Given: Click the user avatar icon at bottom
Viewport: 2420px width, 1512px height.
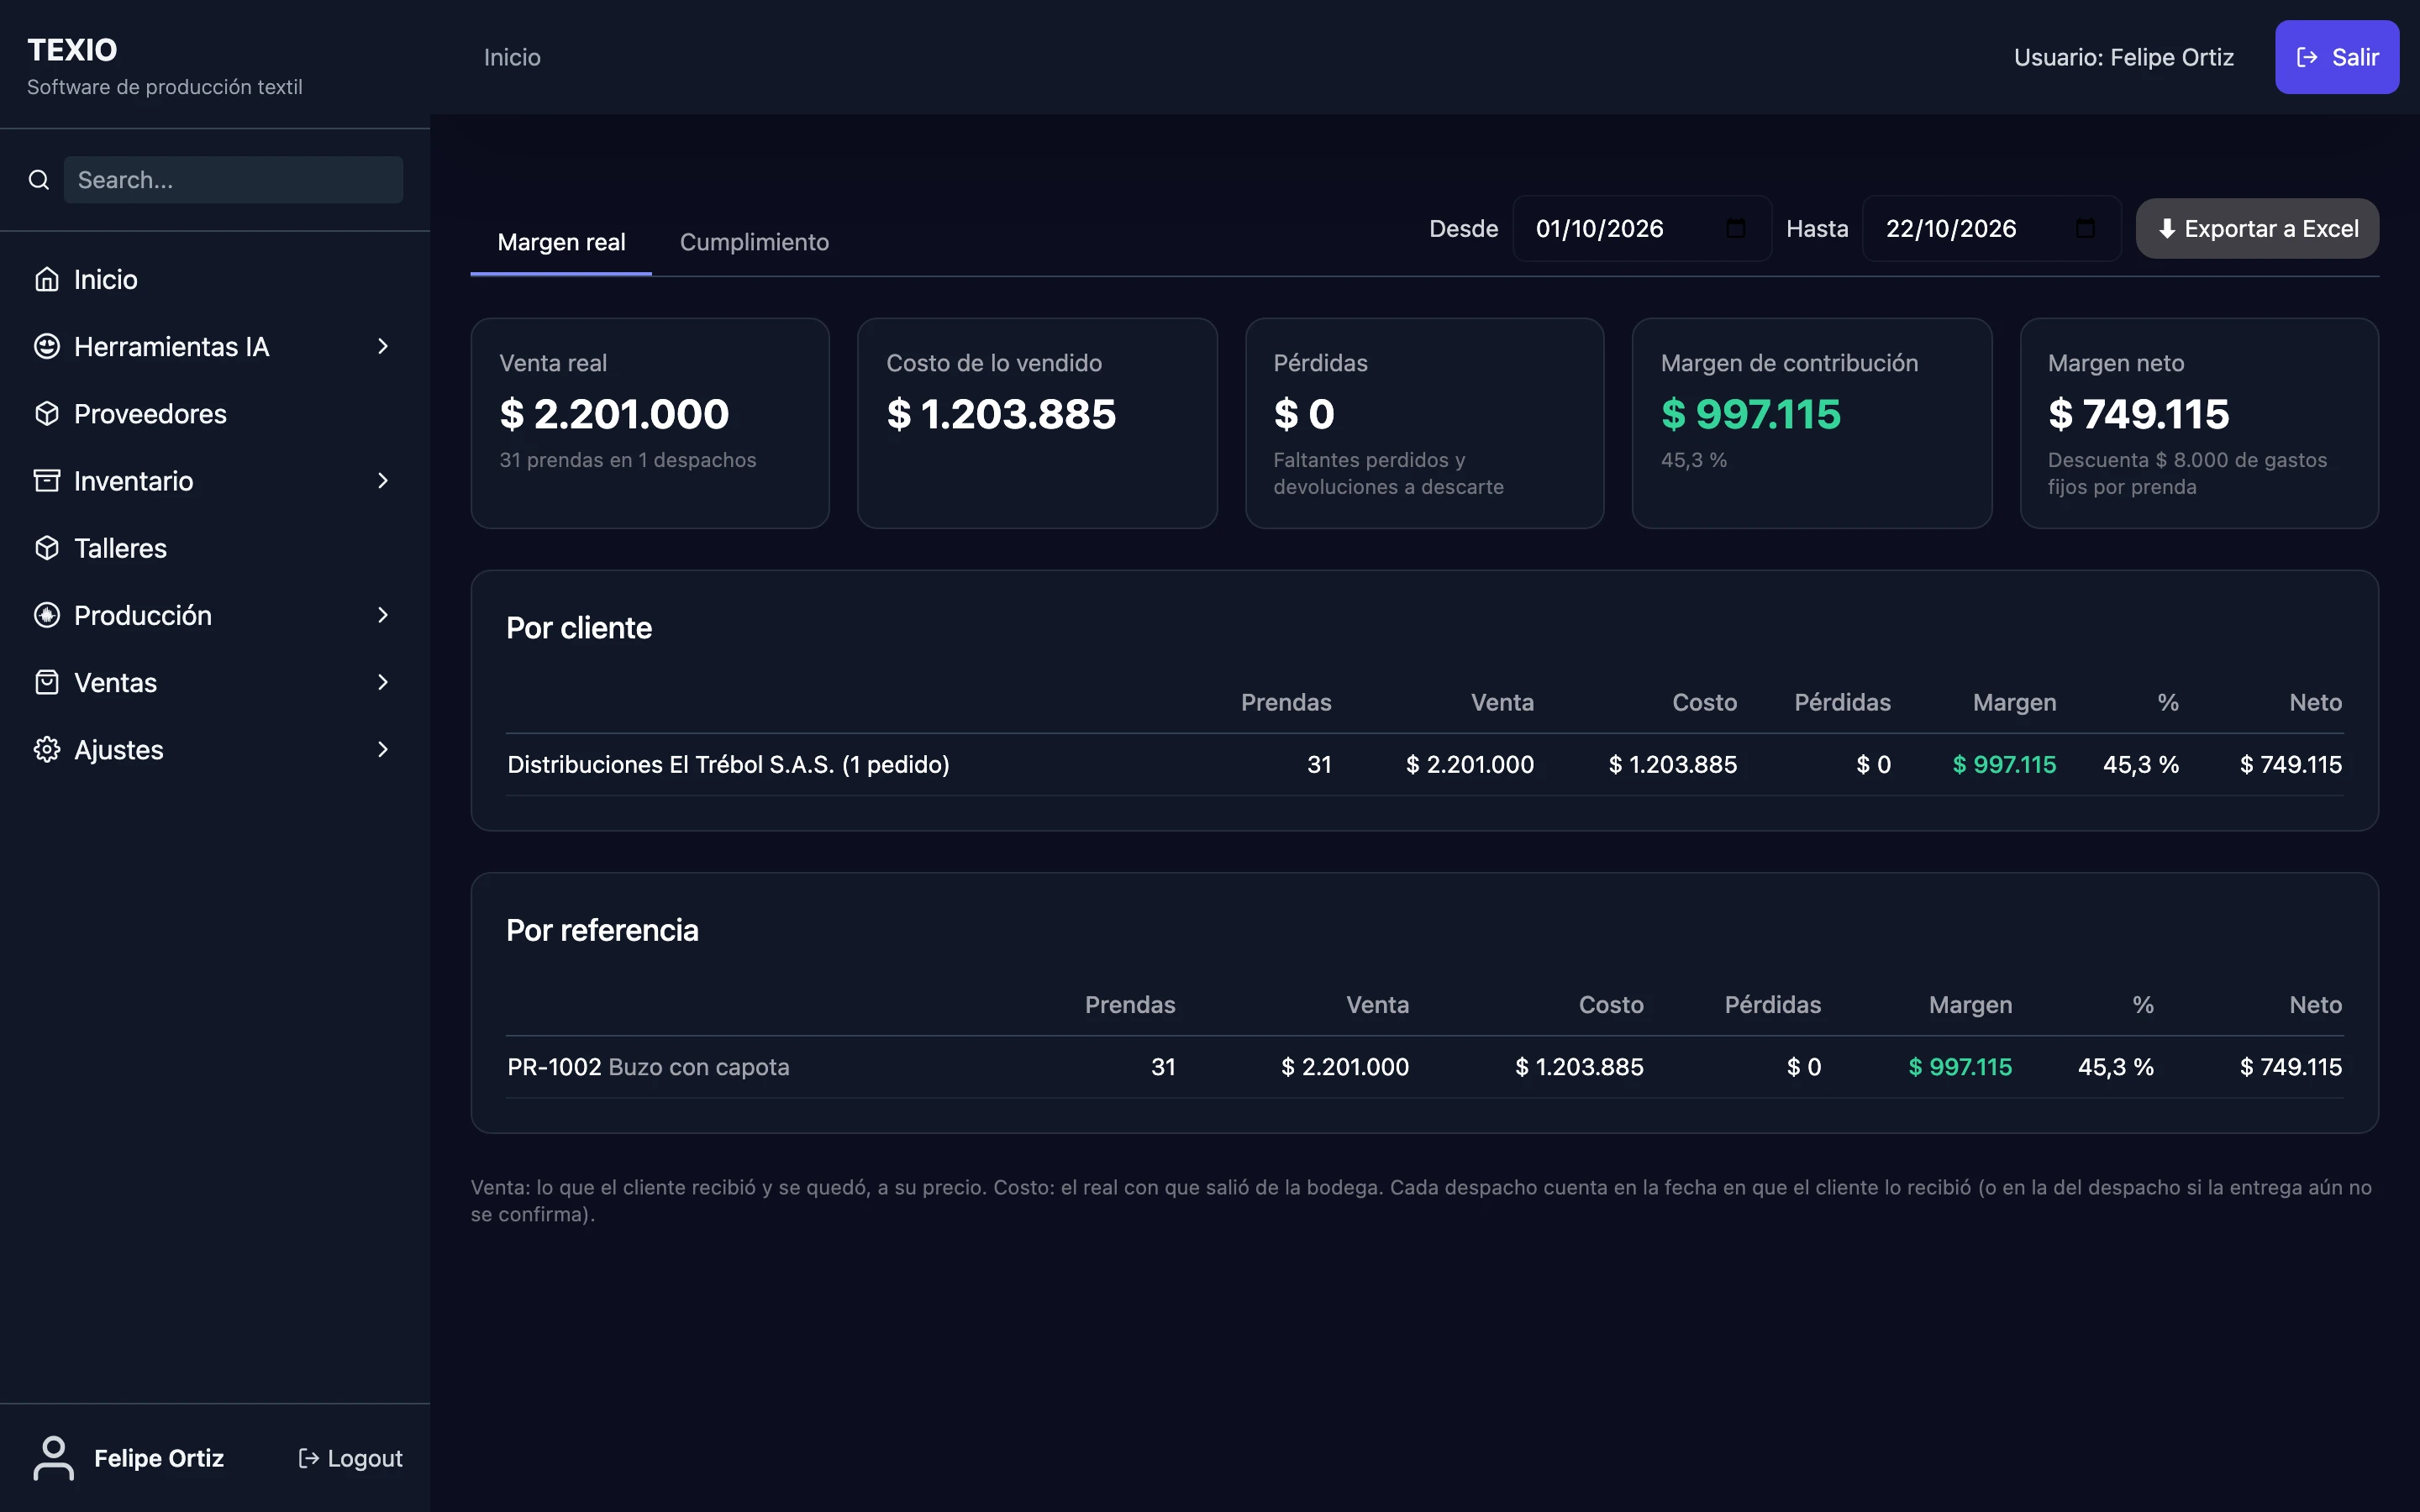Looking at the screenshot, I should click(x=53, y=1458).
